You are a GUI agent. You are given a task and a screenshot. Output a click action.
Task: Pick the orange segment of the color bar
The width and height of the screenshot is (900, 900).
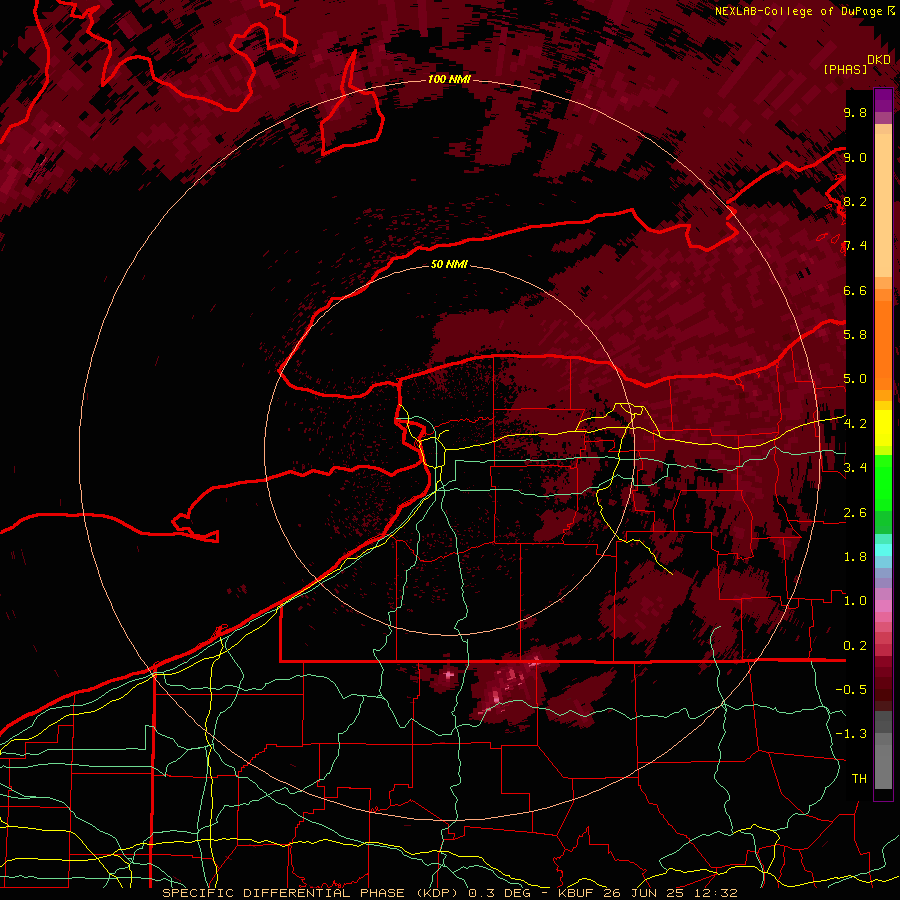883,344
